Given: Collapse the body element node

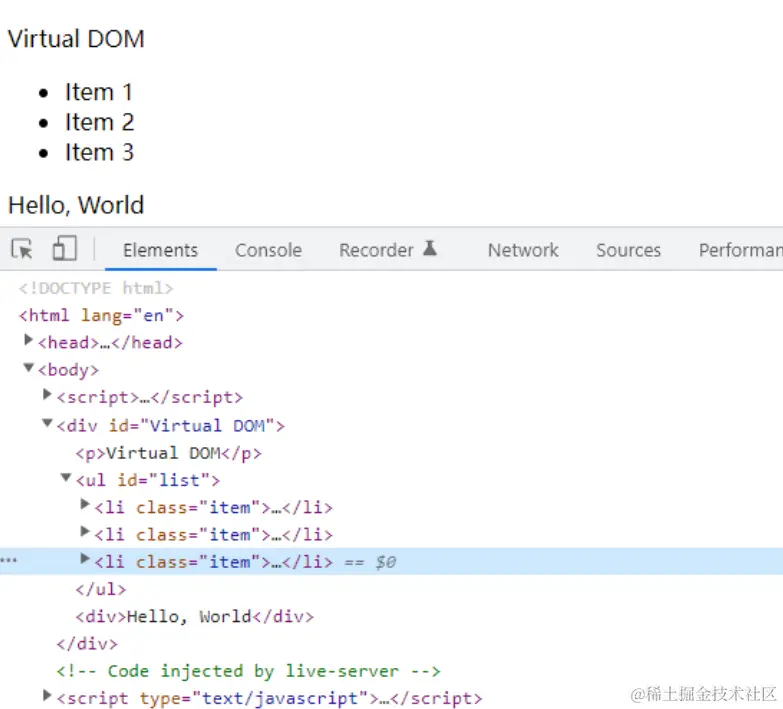Looking at the screenshot, I should (28, 368).
